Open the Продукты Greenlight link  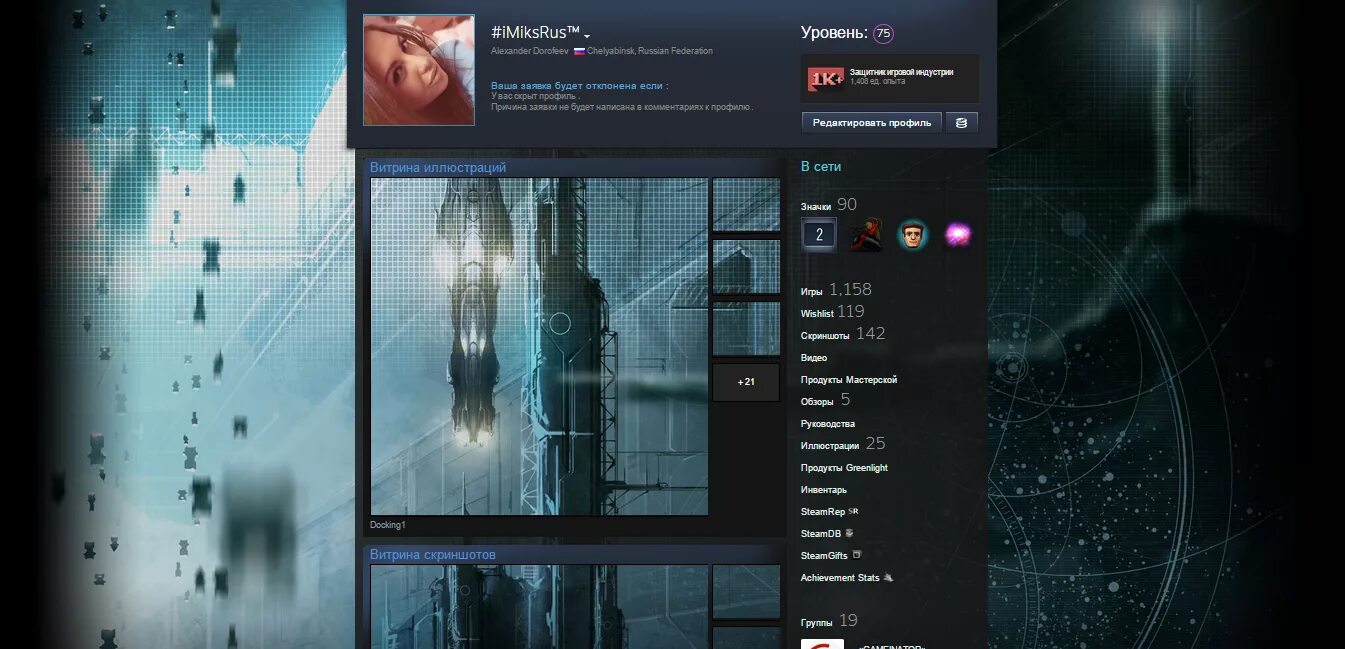click(844, 467)
